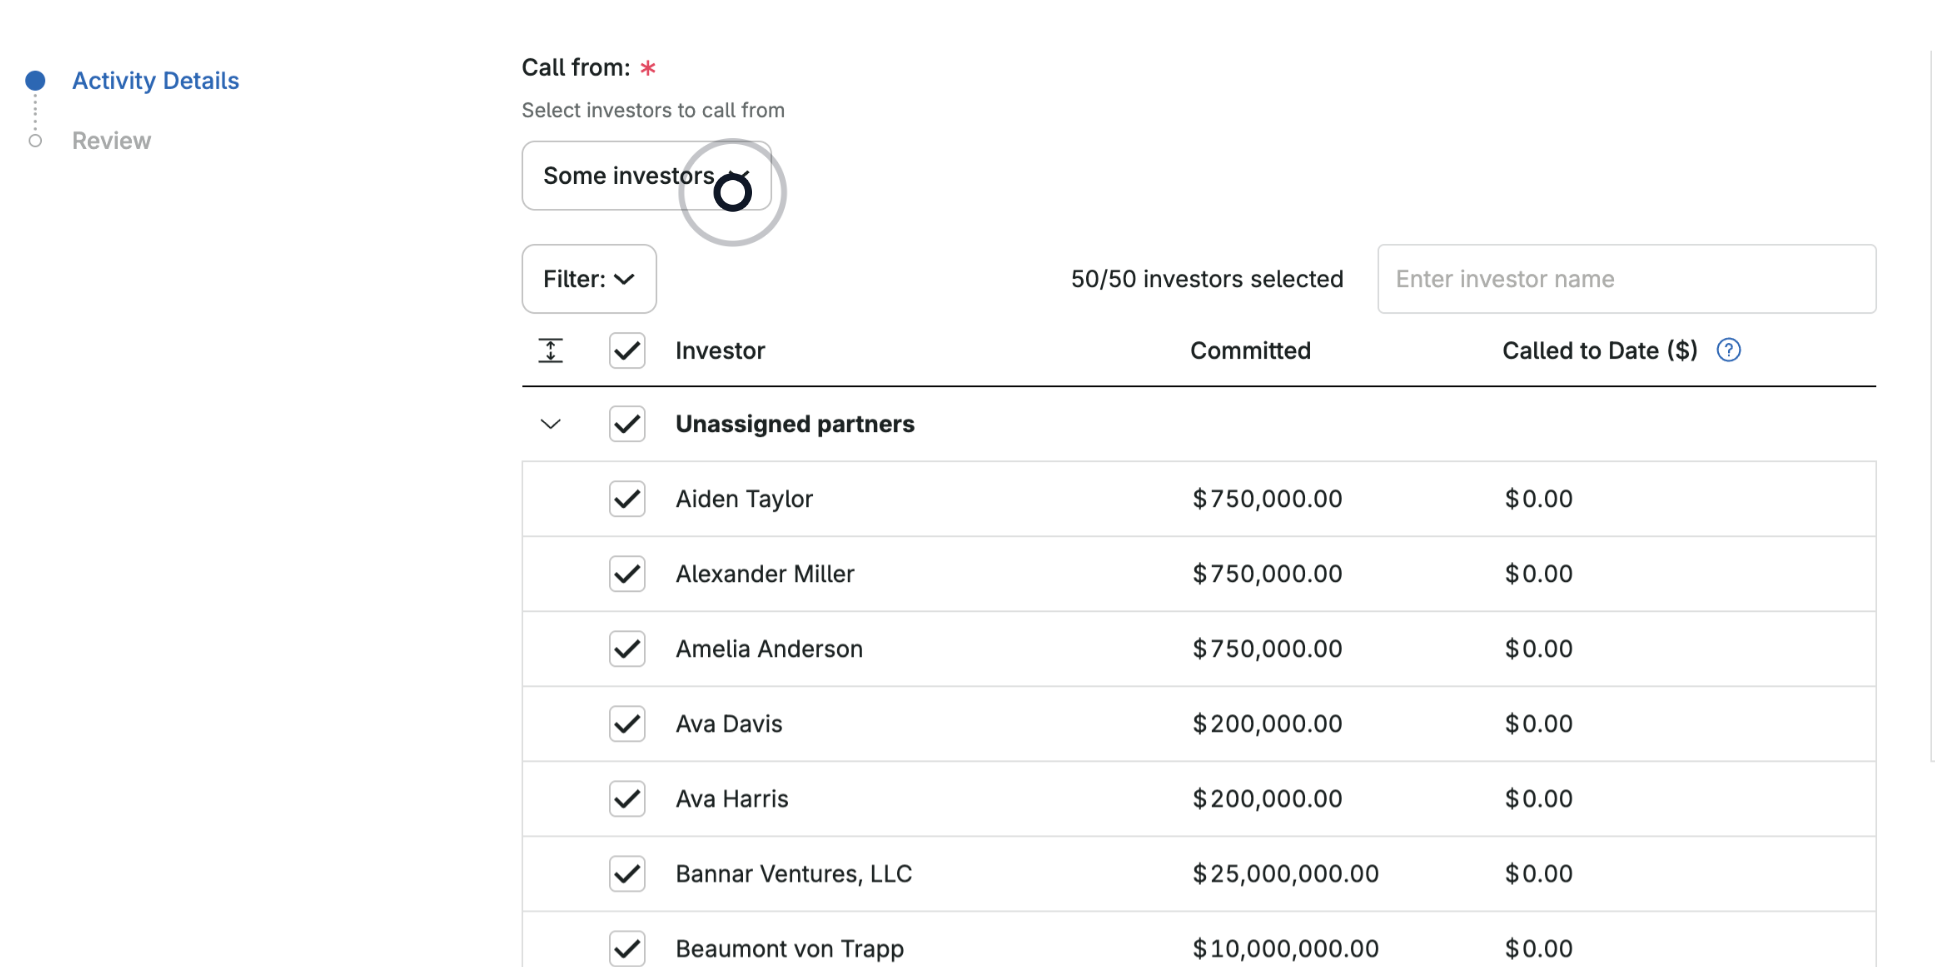This screenshot has height=967, width=1935.
Task: Click the Activity Details step indicator dot
Action: pyautogui.click(x=35, y=79)
